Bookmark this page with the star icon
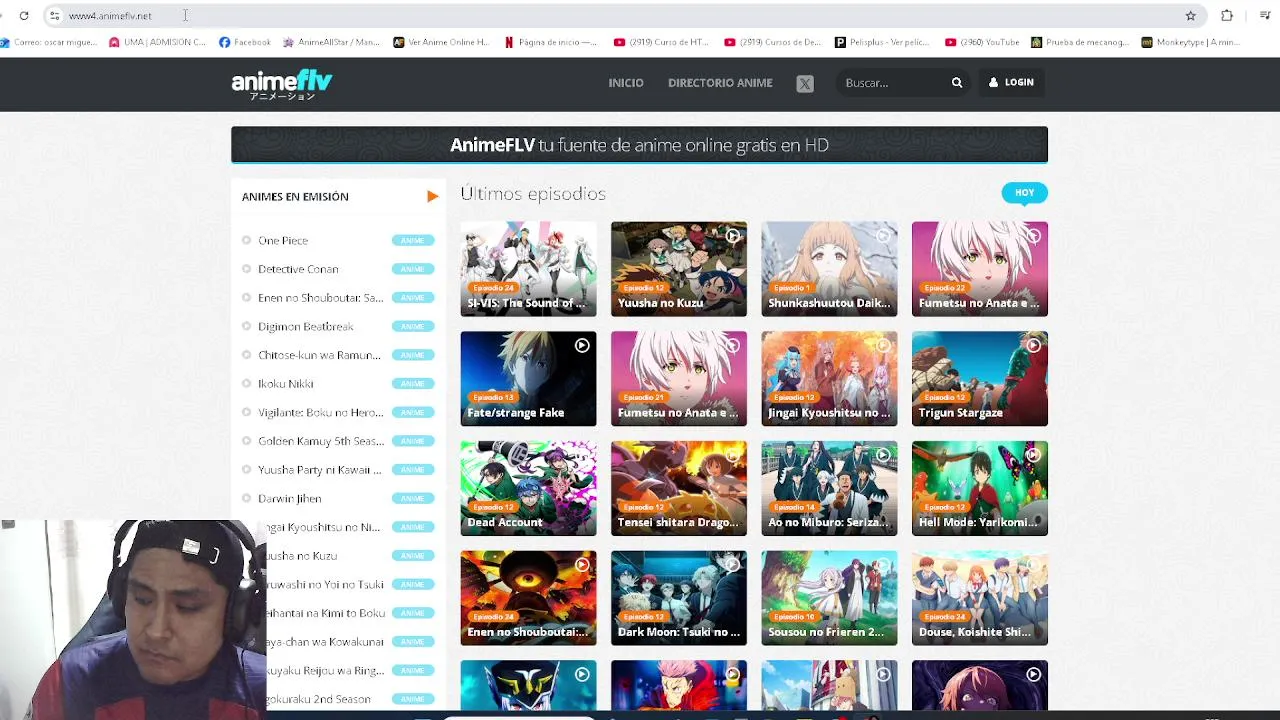1280x720 pixels. point(1190,16)
